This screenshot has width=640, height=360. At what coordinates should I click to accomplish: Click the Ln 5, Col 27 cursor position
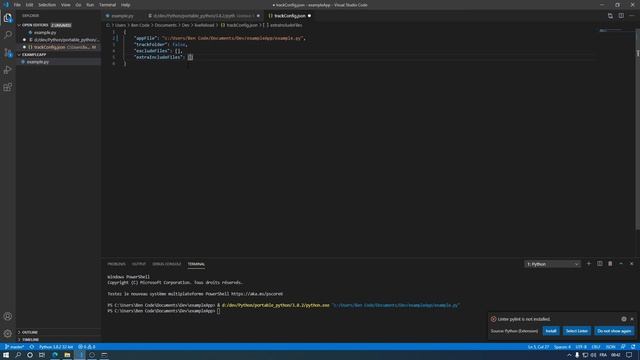pos(538,347)
